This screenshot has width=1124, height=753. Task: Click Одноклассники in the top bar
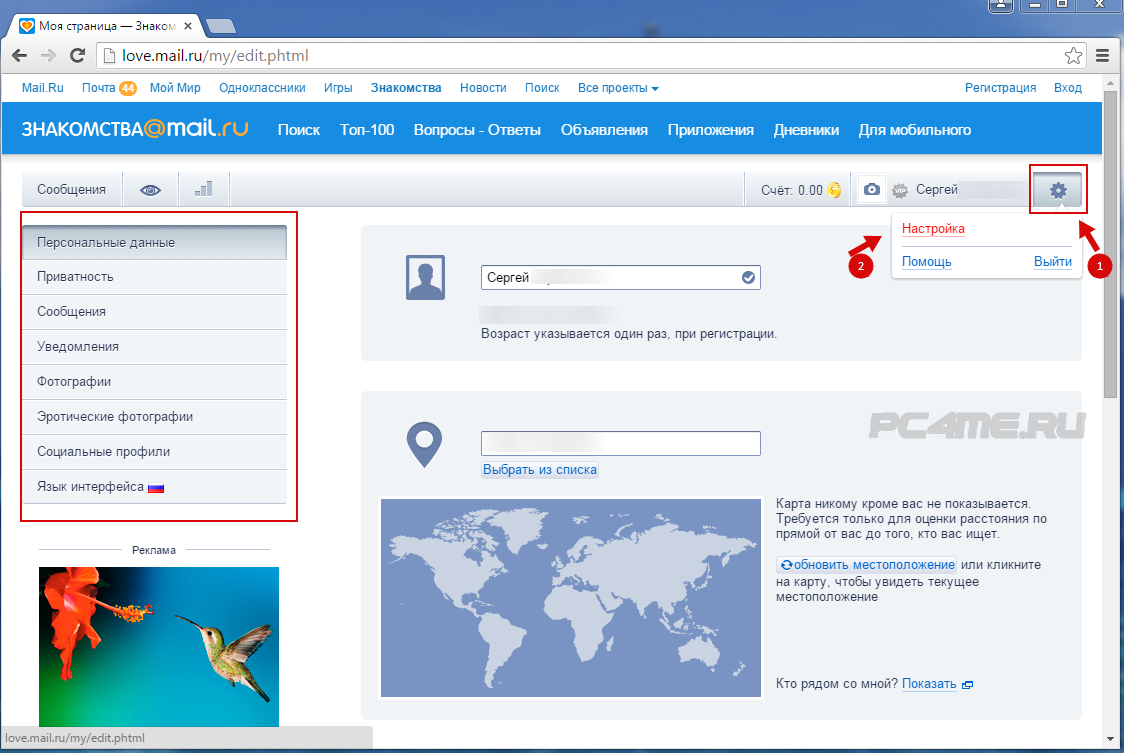pyautogui.click(x=262, y=87)
